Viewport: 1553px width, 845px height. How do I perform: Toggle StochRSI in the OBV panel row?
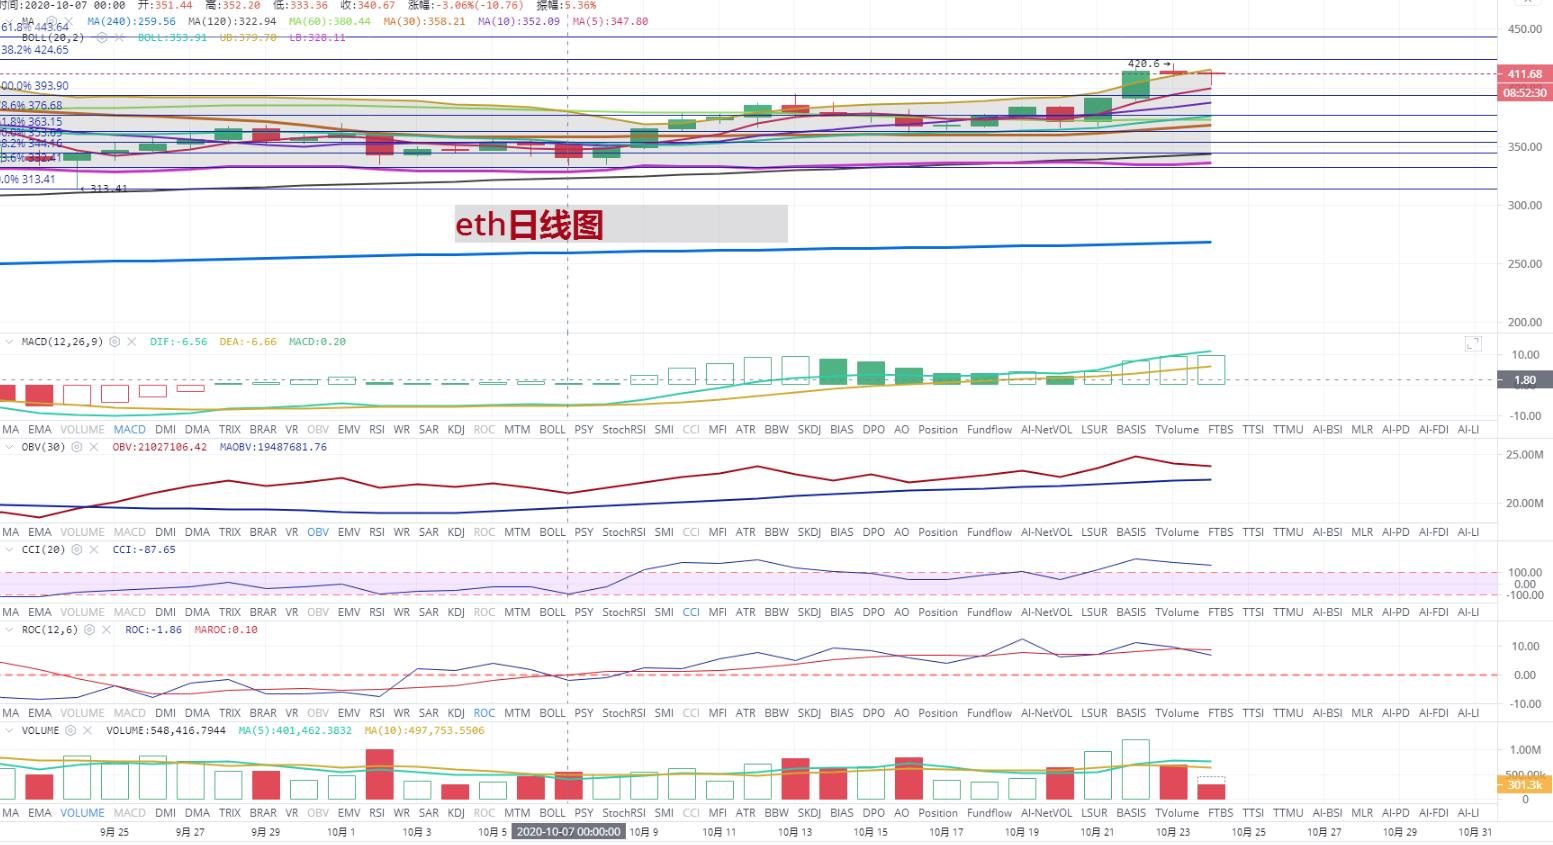tap(623, 533)
